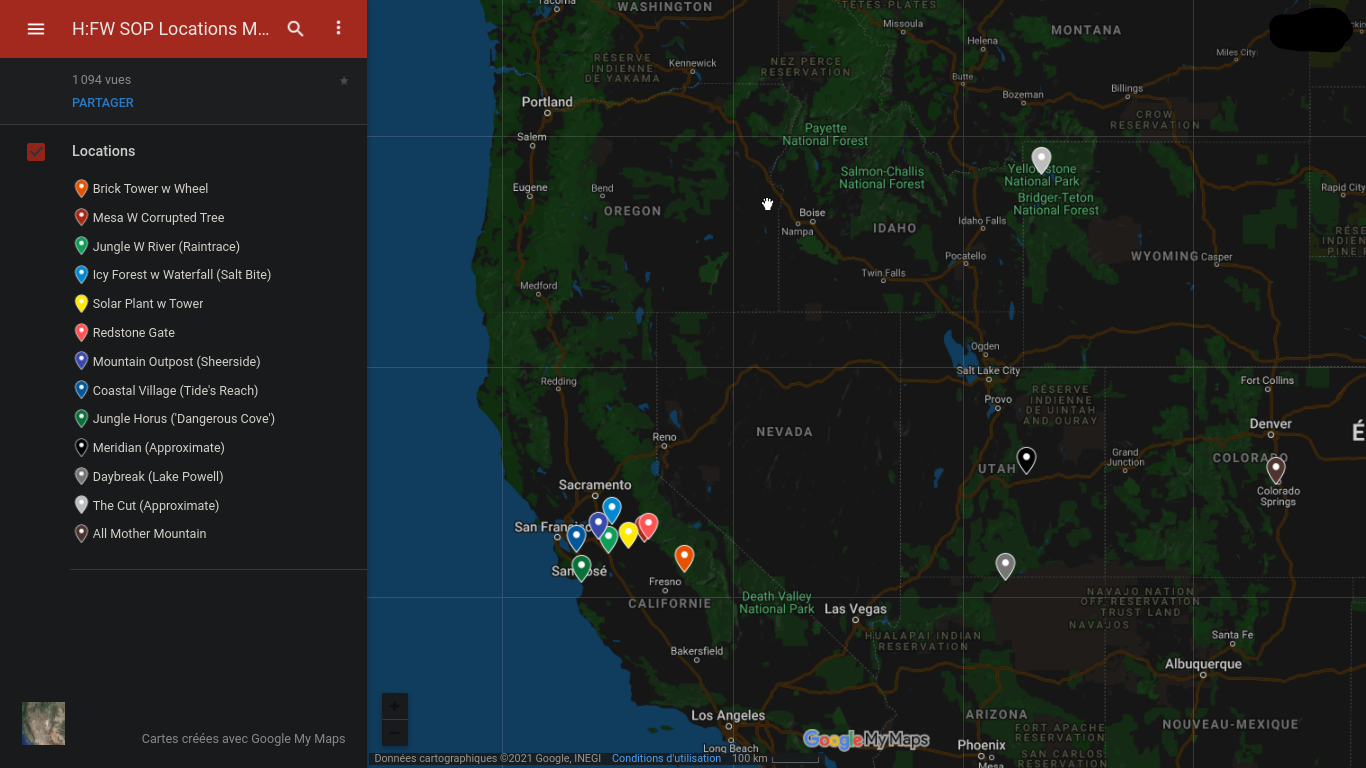
Task: Select Icy Forest w Waterfall (Salt Bite)
Action: tap(182, 275)
